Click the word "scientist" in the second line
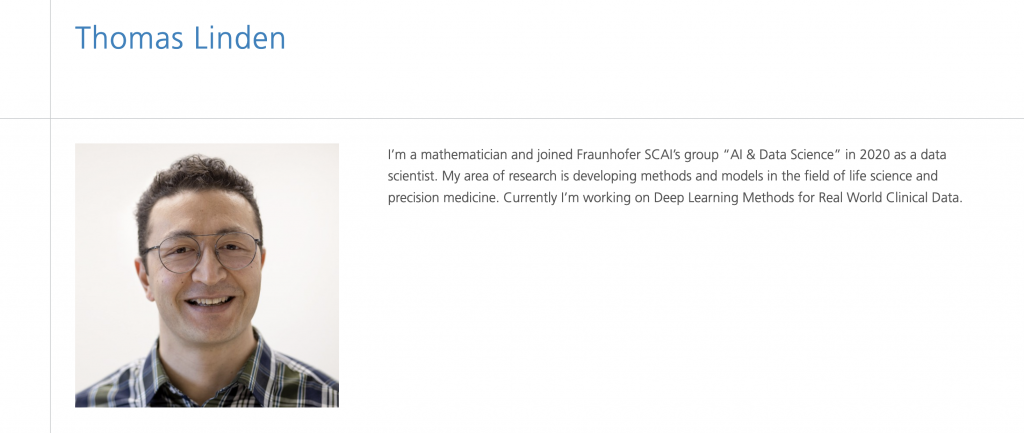Screen dimensions: 1024x433 pyautogui.click(x=413, y=176)
